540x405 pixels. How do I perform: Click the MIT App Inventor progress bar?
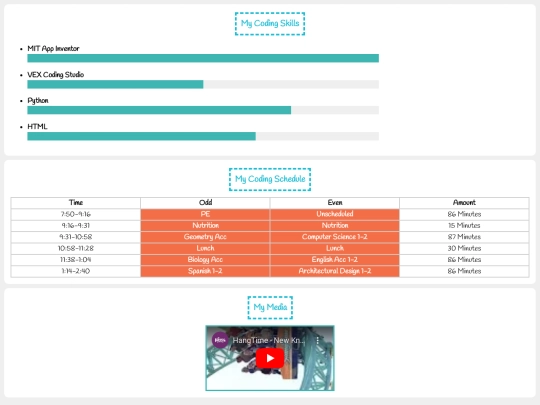[203, 58]
